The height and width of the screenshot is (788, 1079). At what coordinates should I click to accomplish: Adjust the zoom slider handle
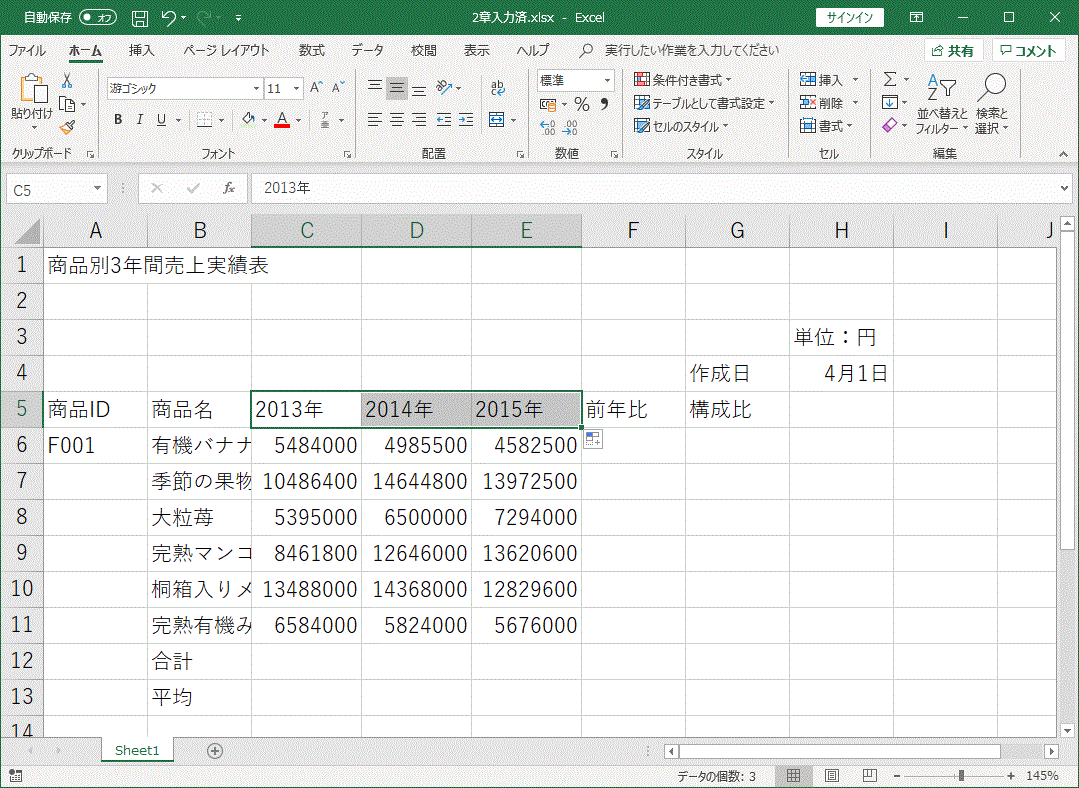click(x=961, y=776)
